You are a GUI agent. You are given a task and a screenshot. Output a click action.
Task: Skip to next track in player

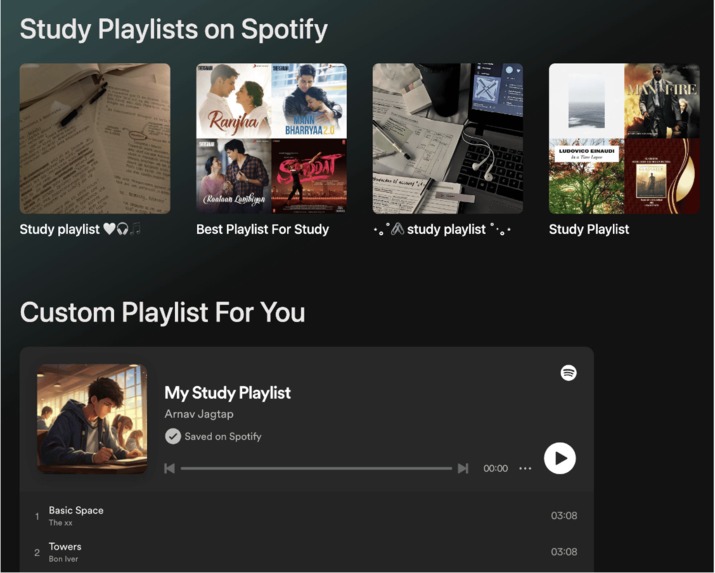click(x=463, y=468)
